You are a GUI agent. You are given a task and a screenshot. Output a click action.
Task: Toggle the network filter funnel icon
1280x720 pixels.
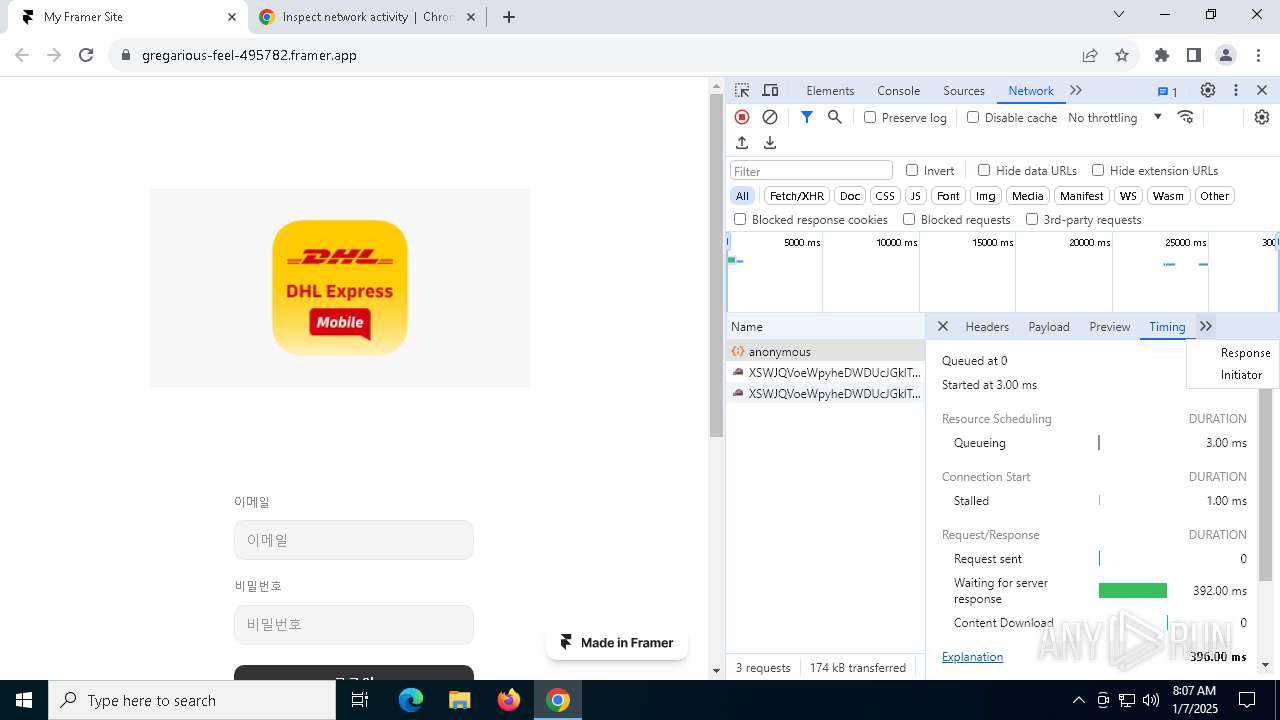point(807,117)
